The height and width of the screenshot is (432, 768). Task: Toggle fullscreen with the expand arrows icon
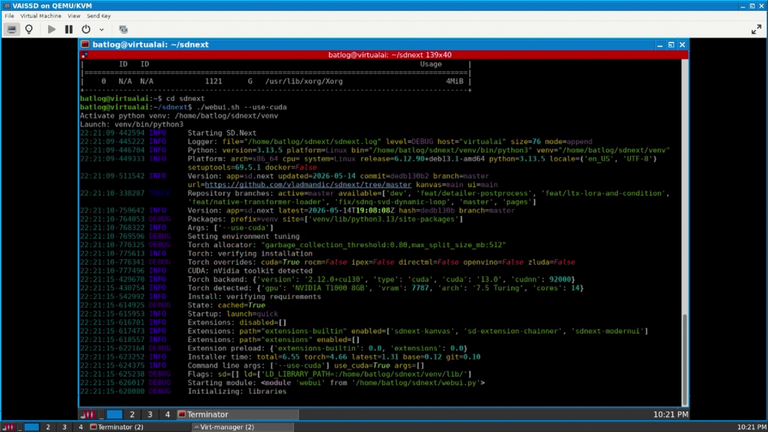[756, 29]
